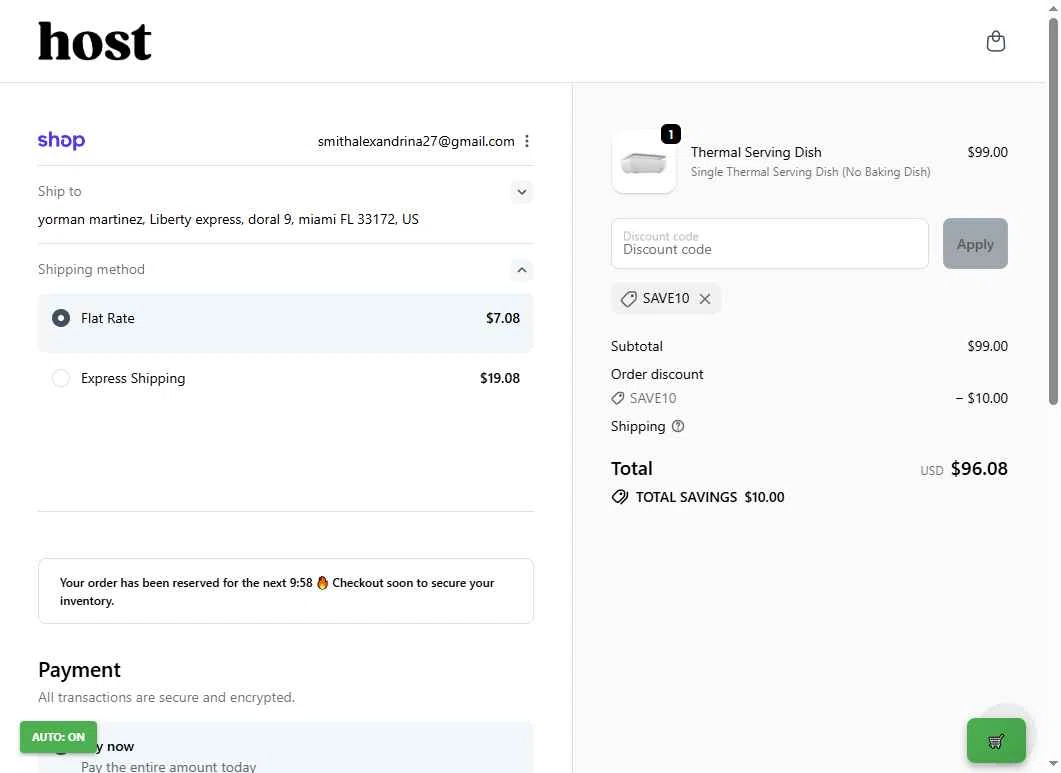Click the host logo
The height and width of the screenshot is (773, 1061).
click(x=95, y=41)
